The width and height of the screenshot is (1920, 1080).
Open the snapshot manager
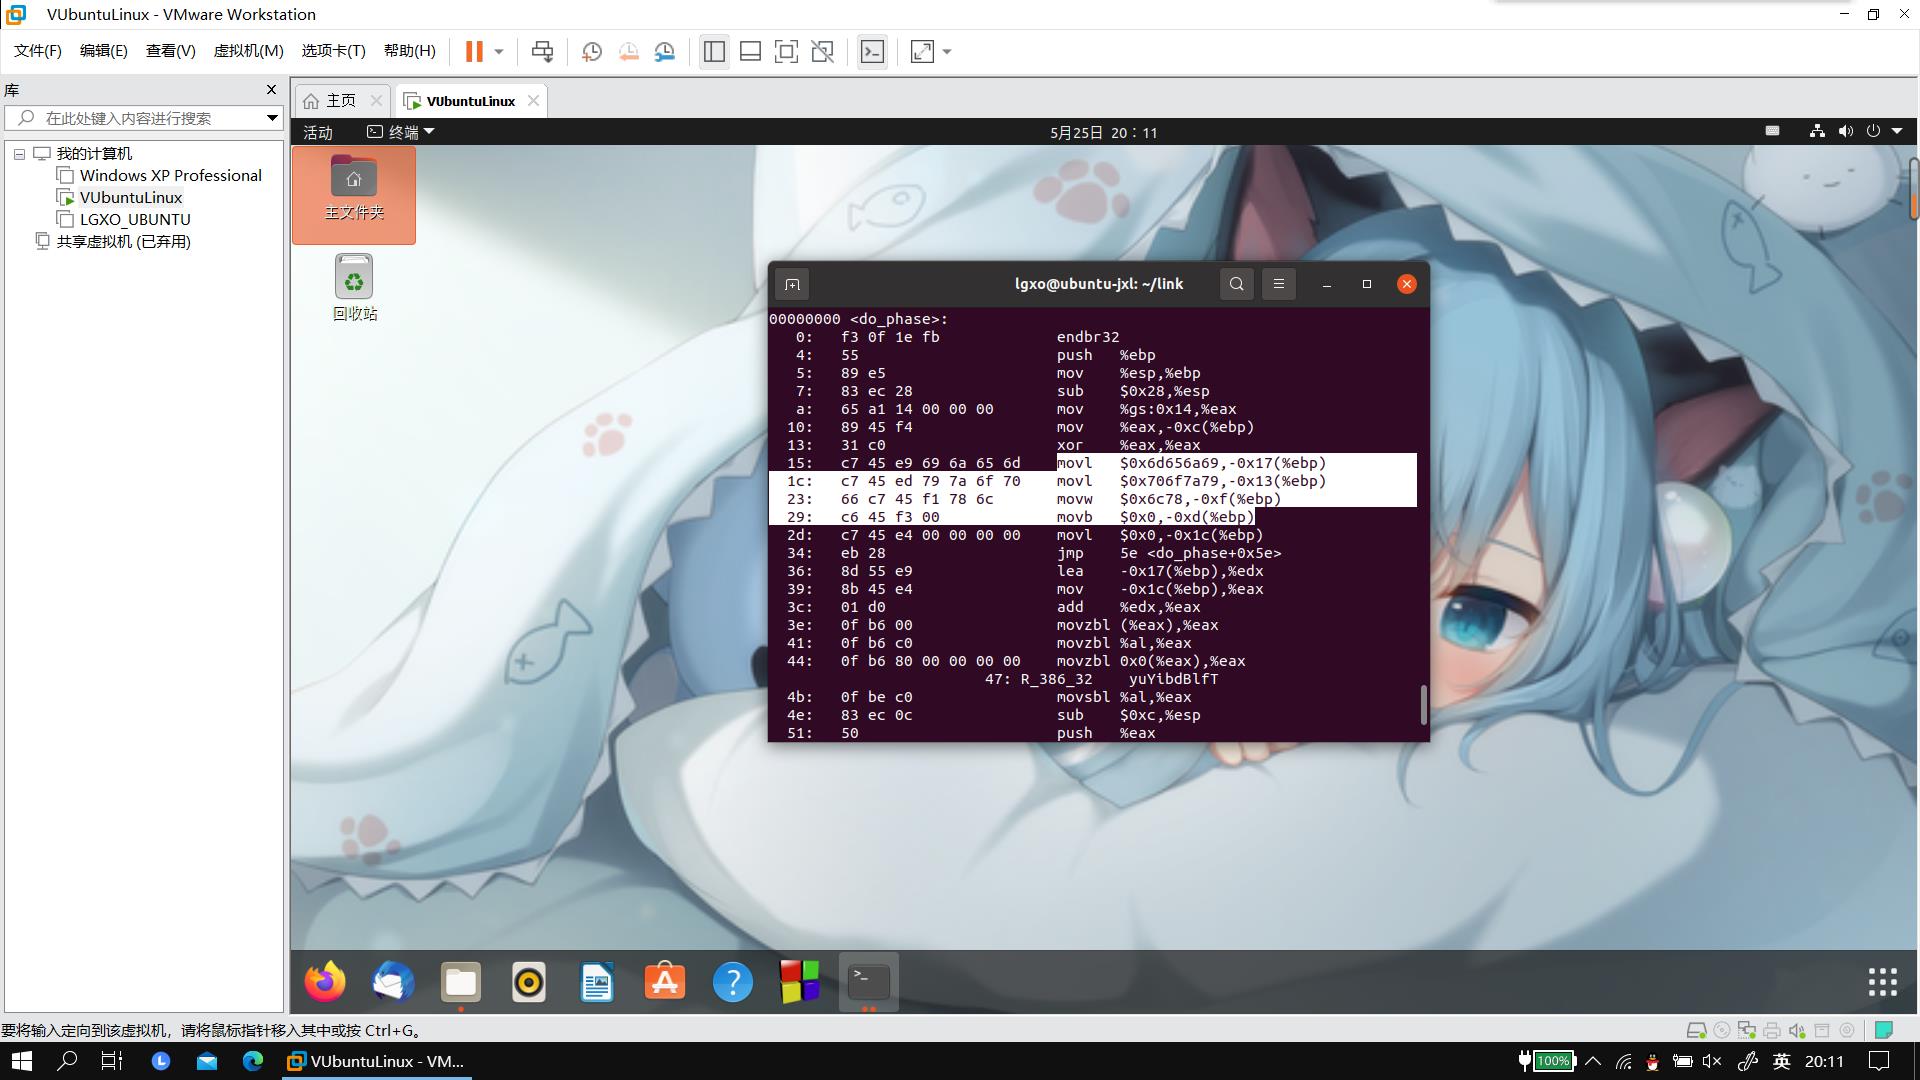point(665,52)
